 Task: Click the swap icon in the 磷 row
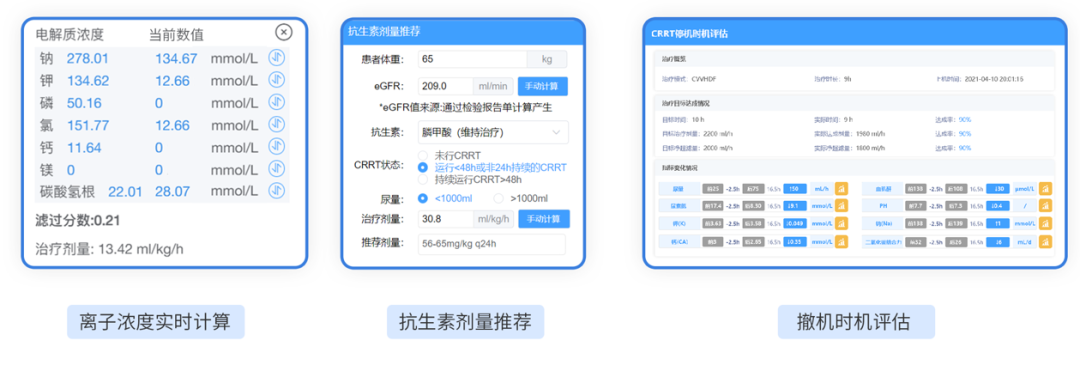tap(277, 103)
